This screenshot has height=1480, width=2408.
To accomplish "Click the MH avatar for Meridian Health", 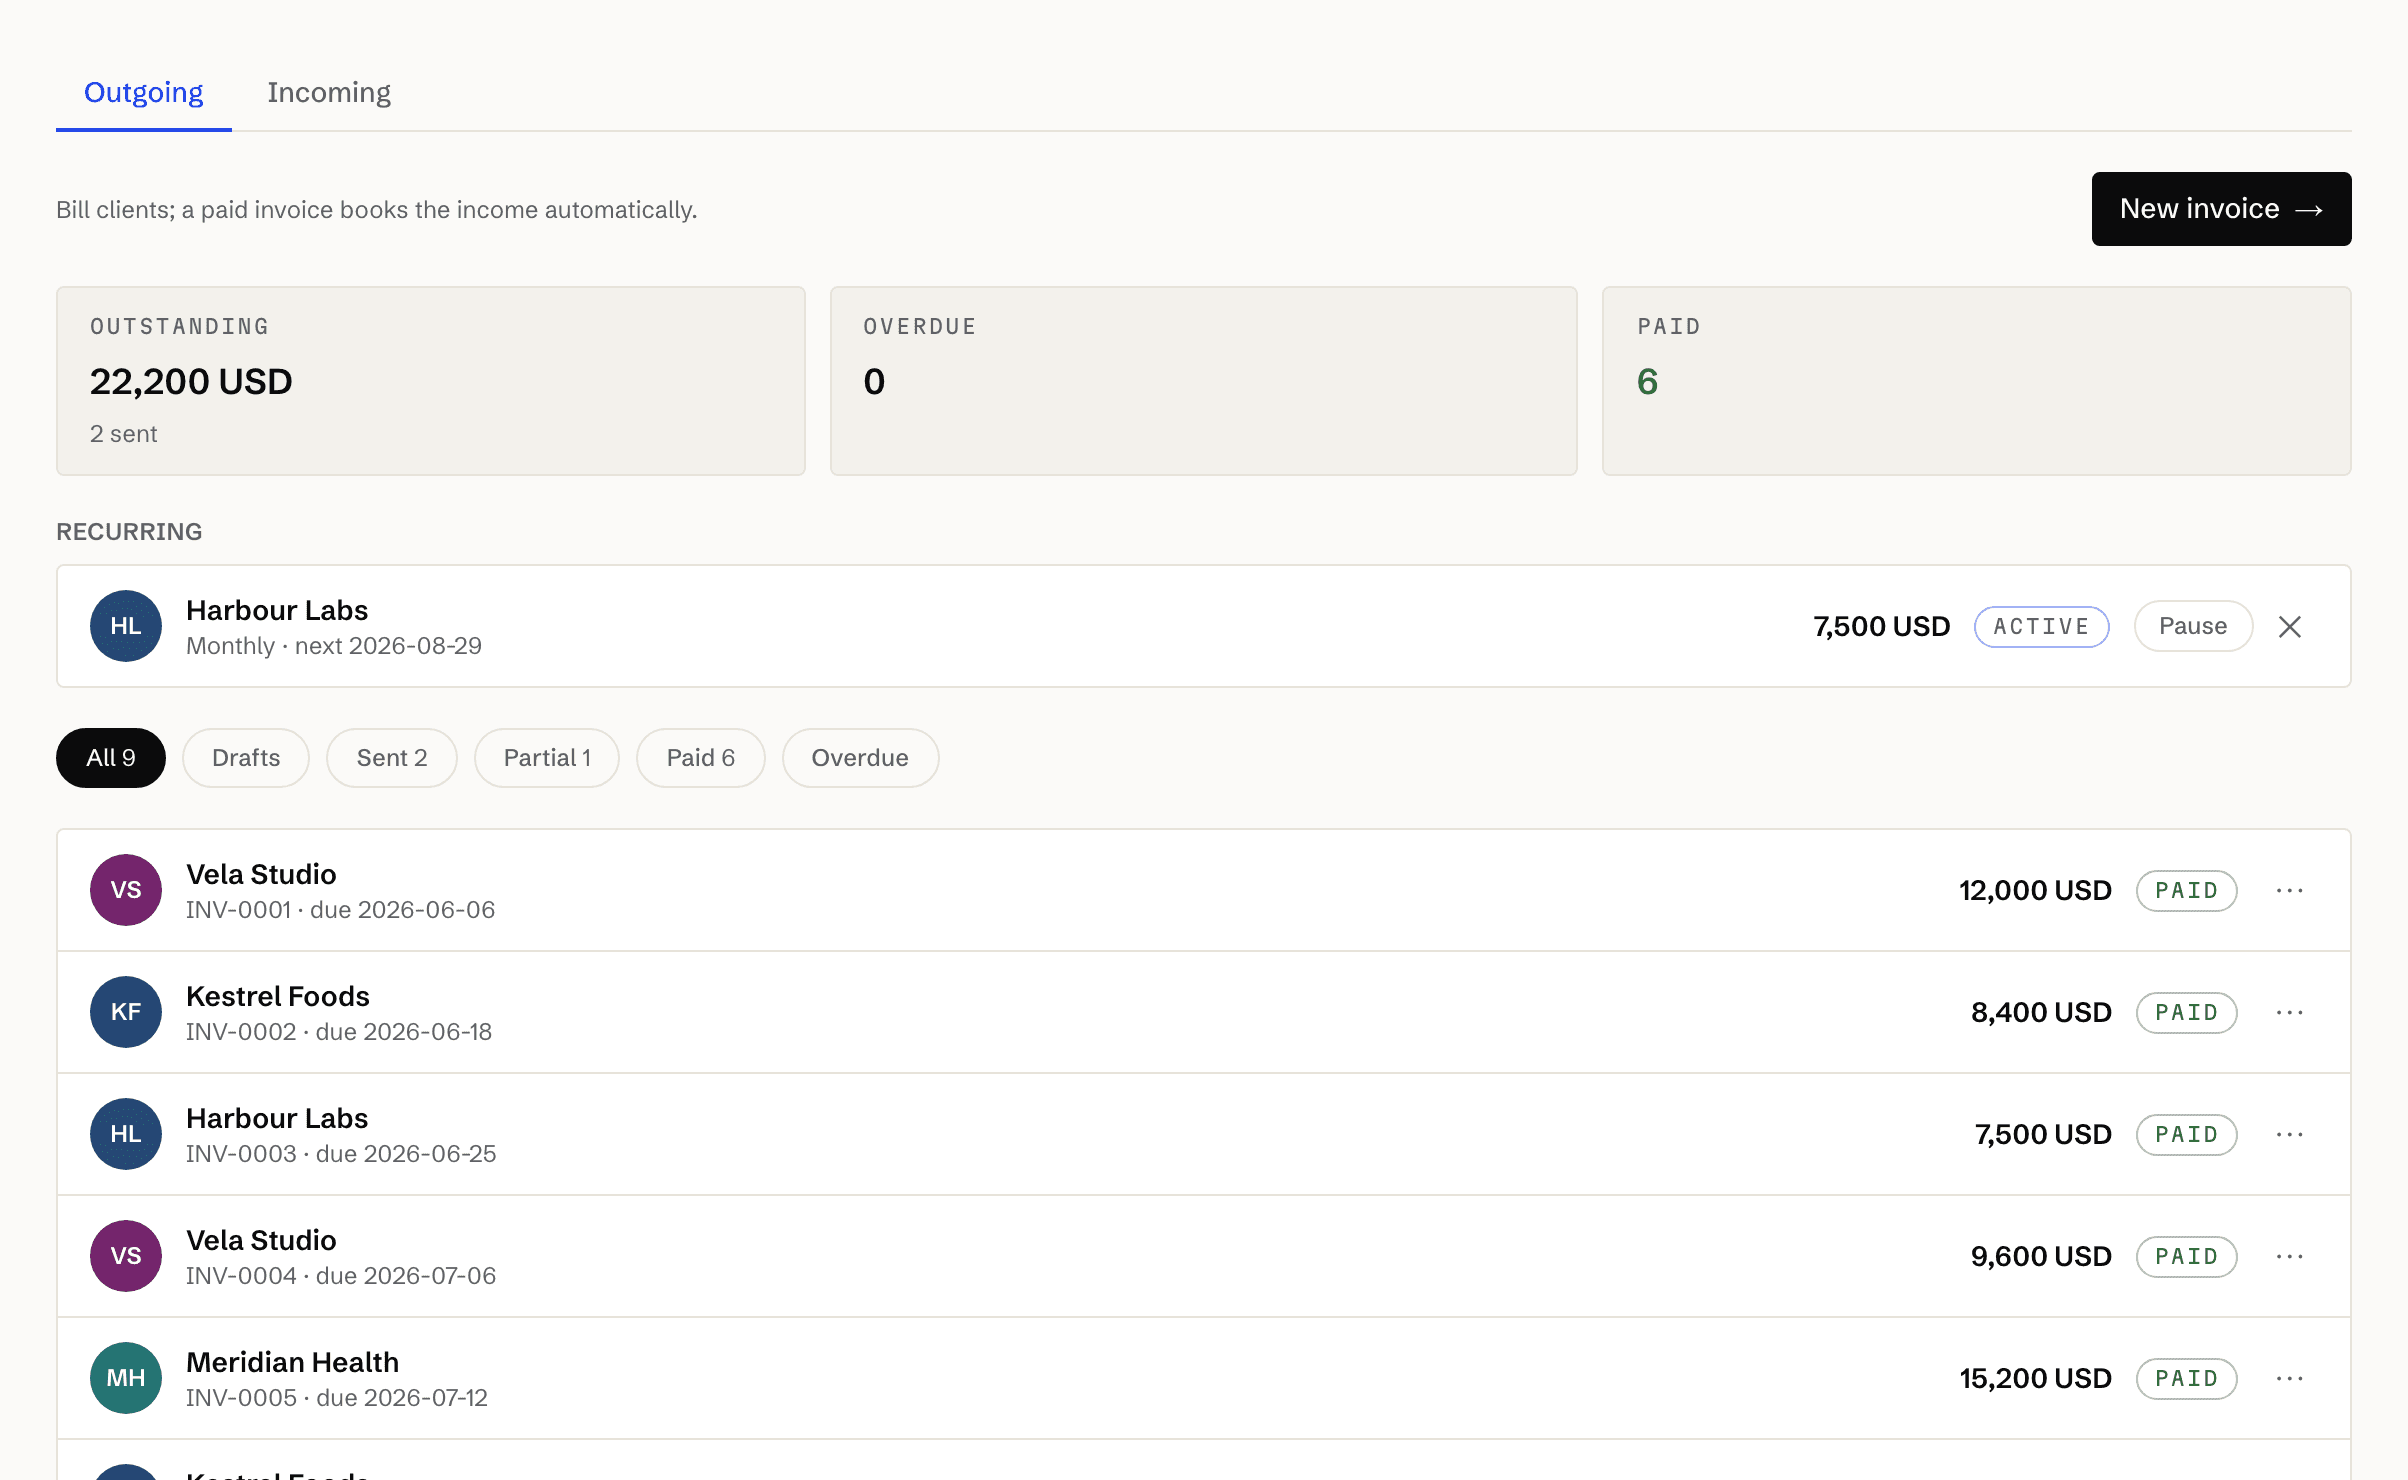I will 126,1378.
